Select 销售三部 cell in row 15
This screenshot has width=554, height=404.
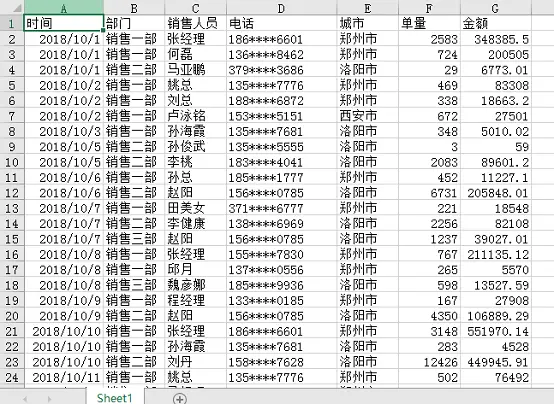tap(134, 239)
